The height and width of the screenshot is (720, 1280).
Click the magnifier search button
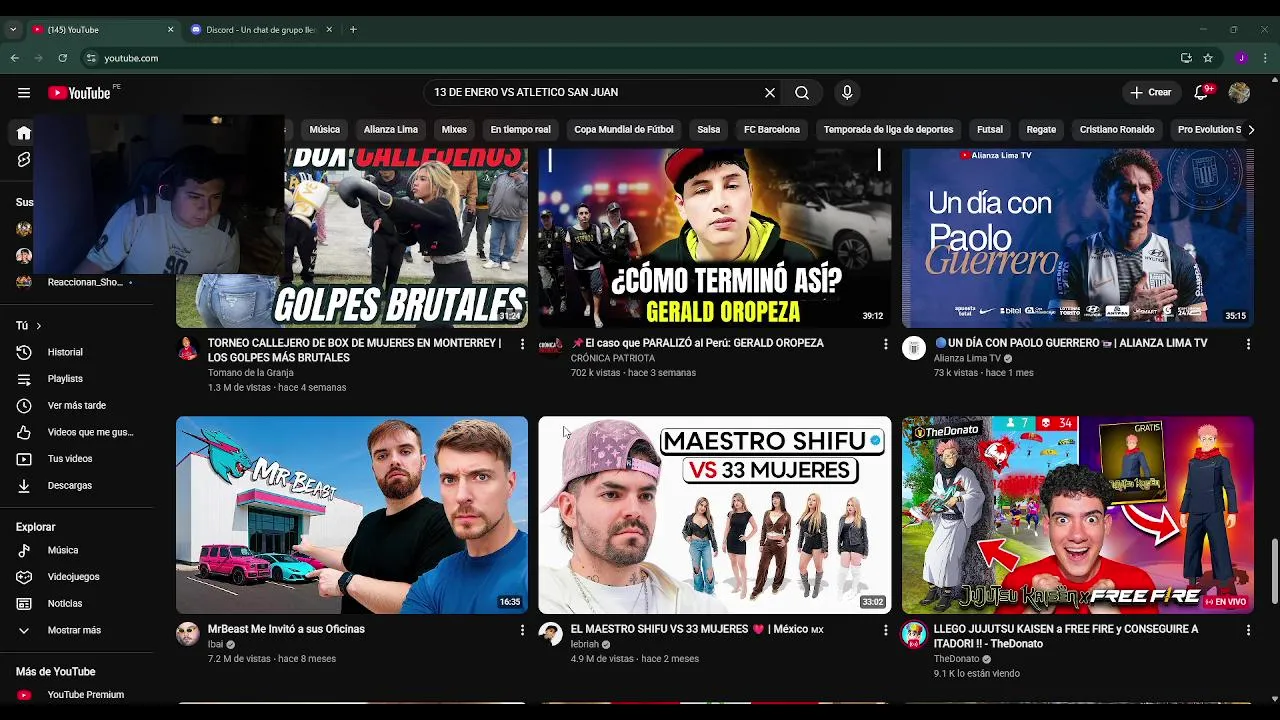[x=802, y=93]
